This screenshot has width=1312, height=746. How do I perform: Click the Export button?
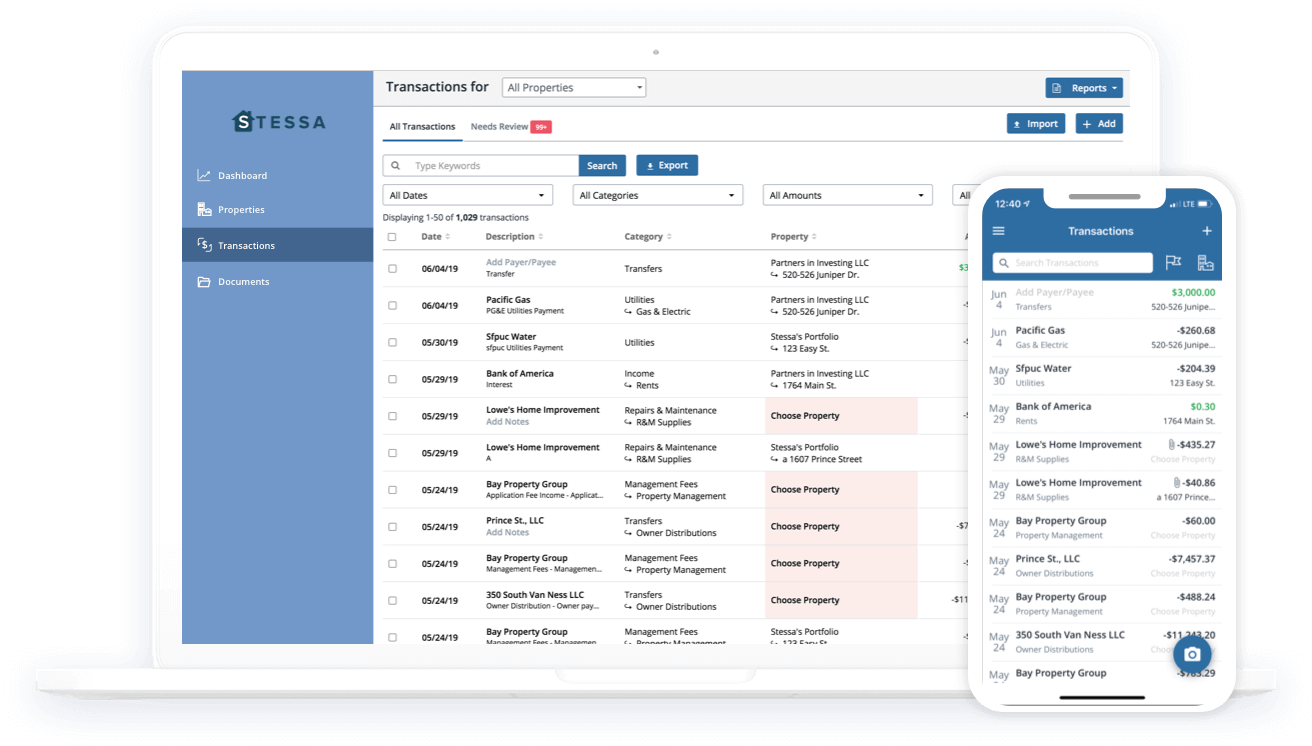[x=666, y=166]
